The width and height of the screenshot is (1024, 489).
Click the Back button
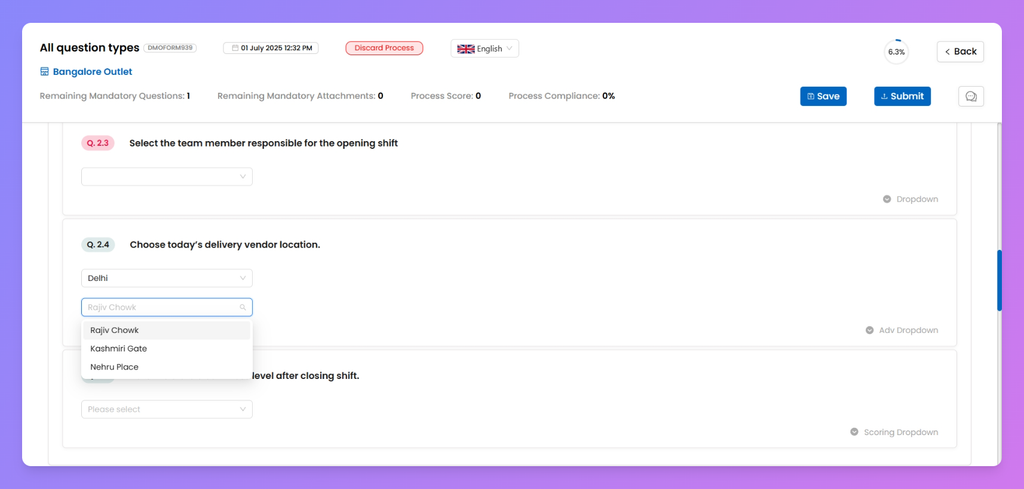point(960,52)
